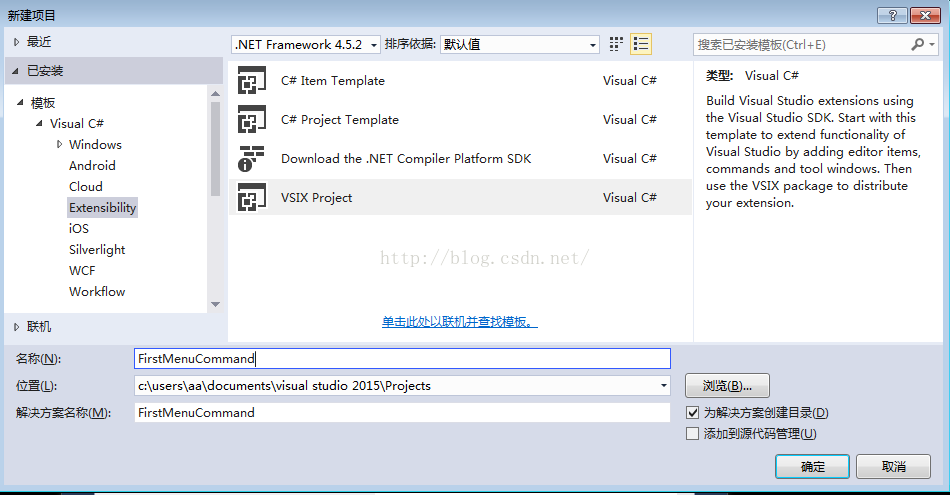Click the search magnifier icon
The width and height of the screenshot is (950, 495).
917,44
